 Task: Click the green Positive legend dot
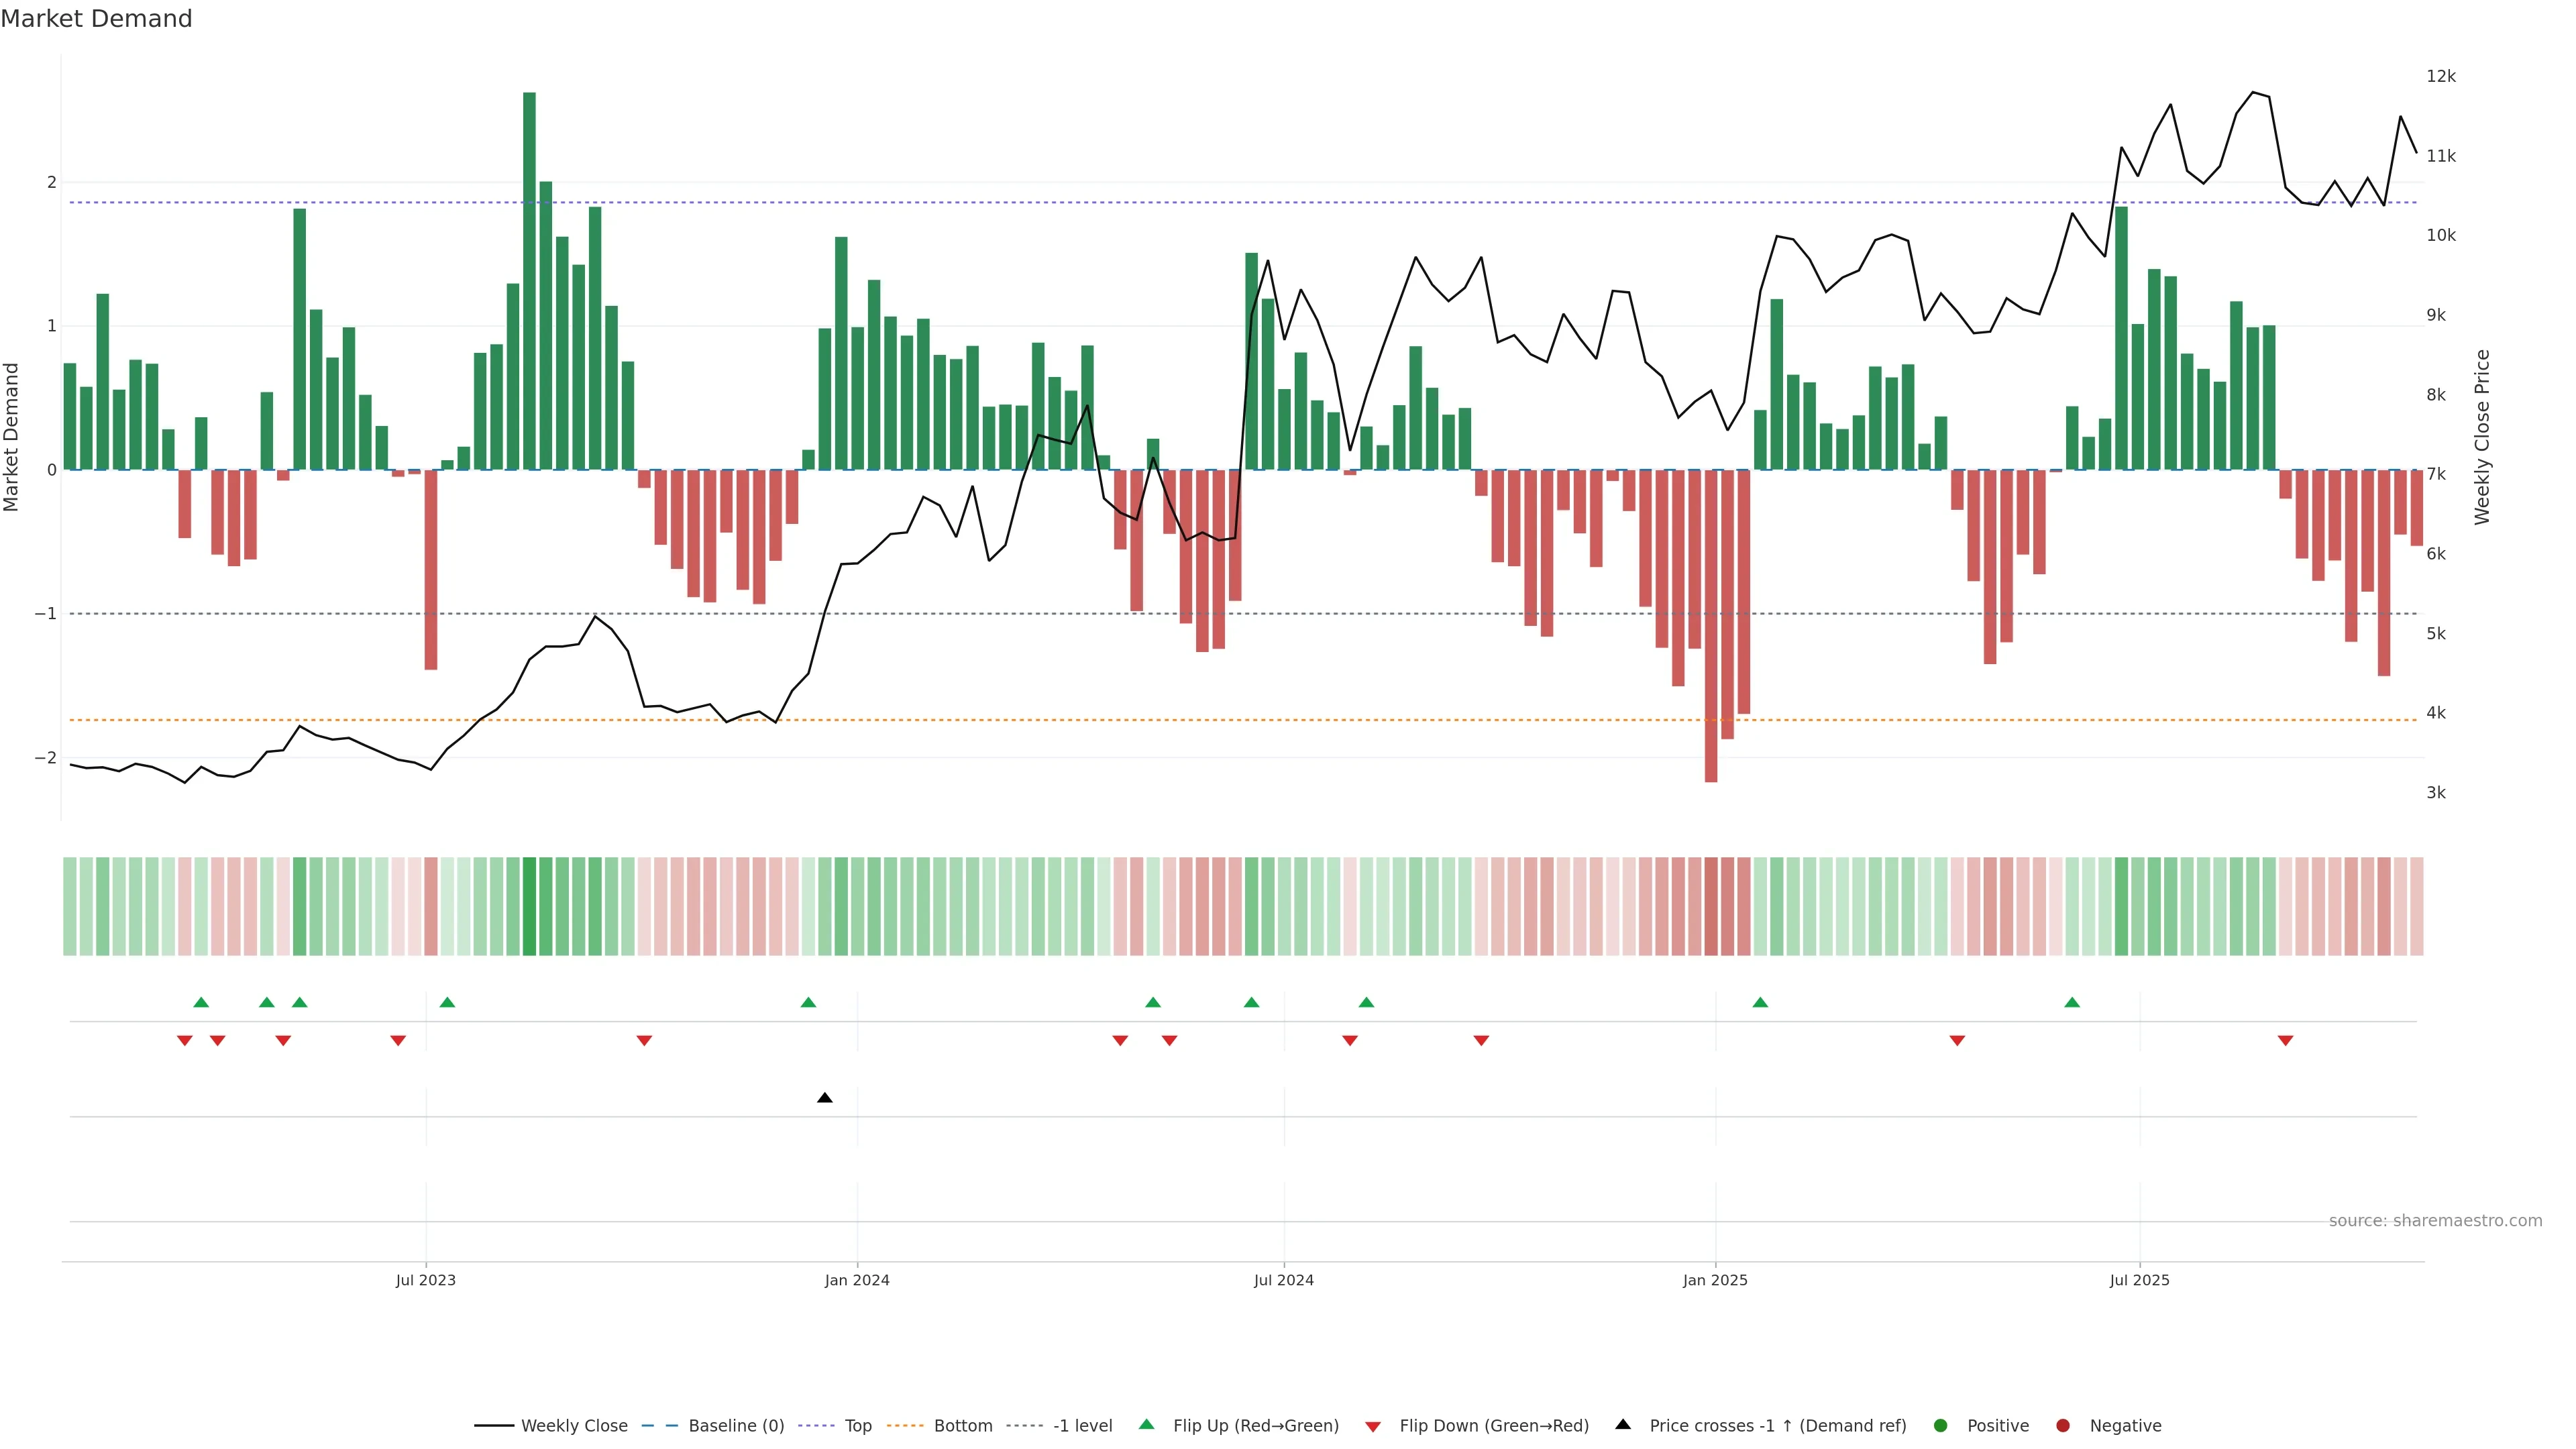[1941, 1426]
